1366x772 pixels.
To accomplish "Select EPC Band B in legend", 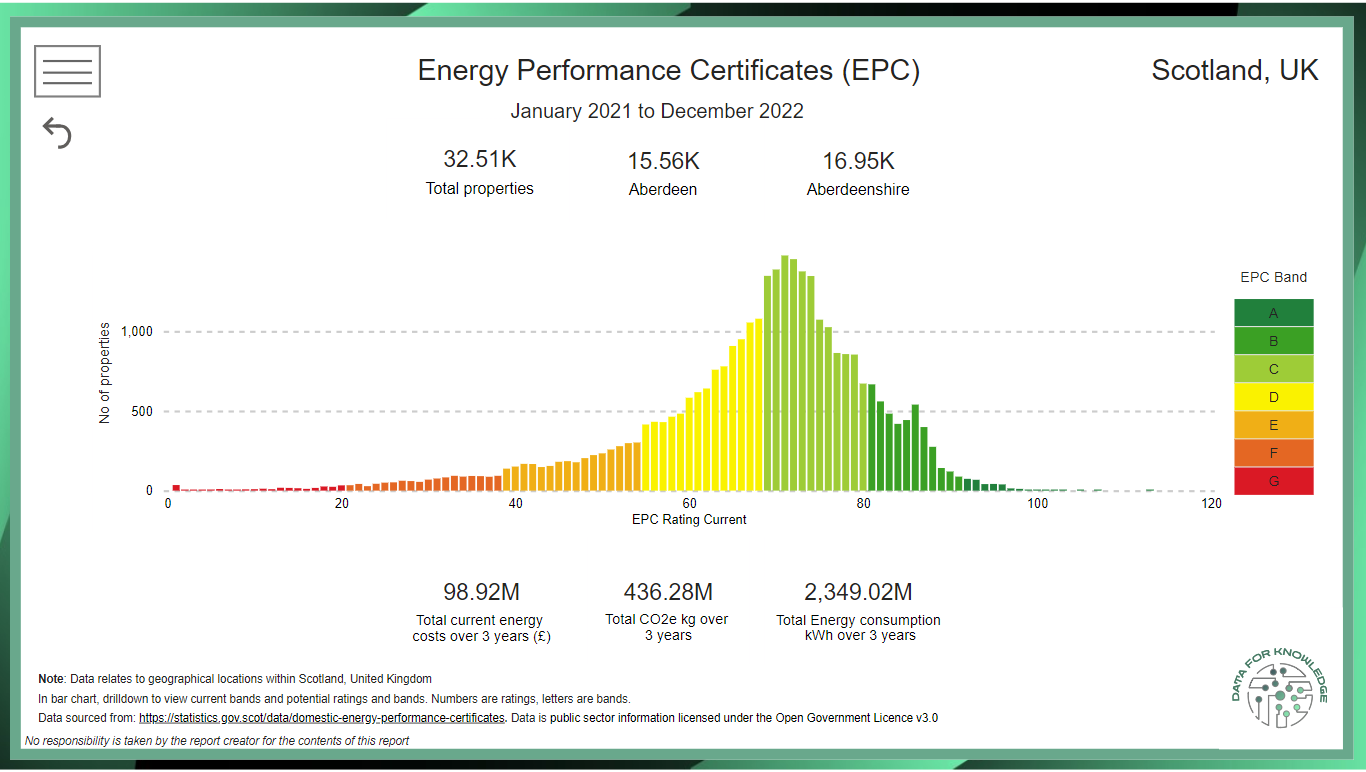I will pyautogui.click(x=1273, y=341).
